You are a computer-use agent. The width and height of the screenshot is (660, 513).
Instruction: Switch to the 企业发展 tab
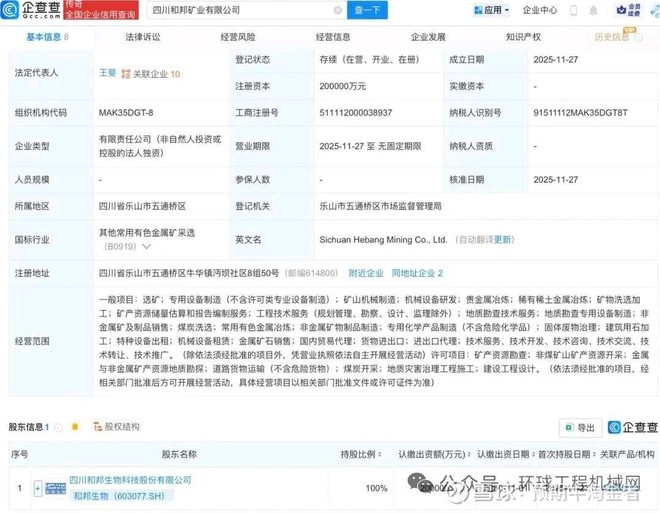point(428,37)
